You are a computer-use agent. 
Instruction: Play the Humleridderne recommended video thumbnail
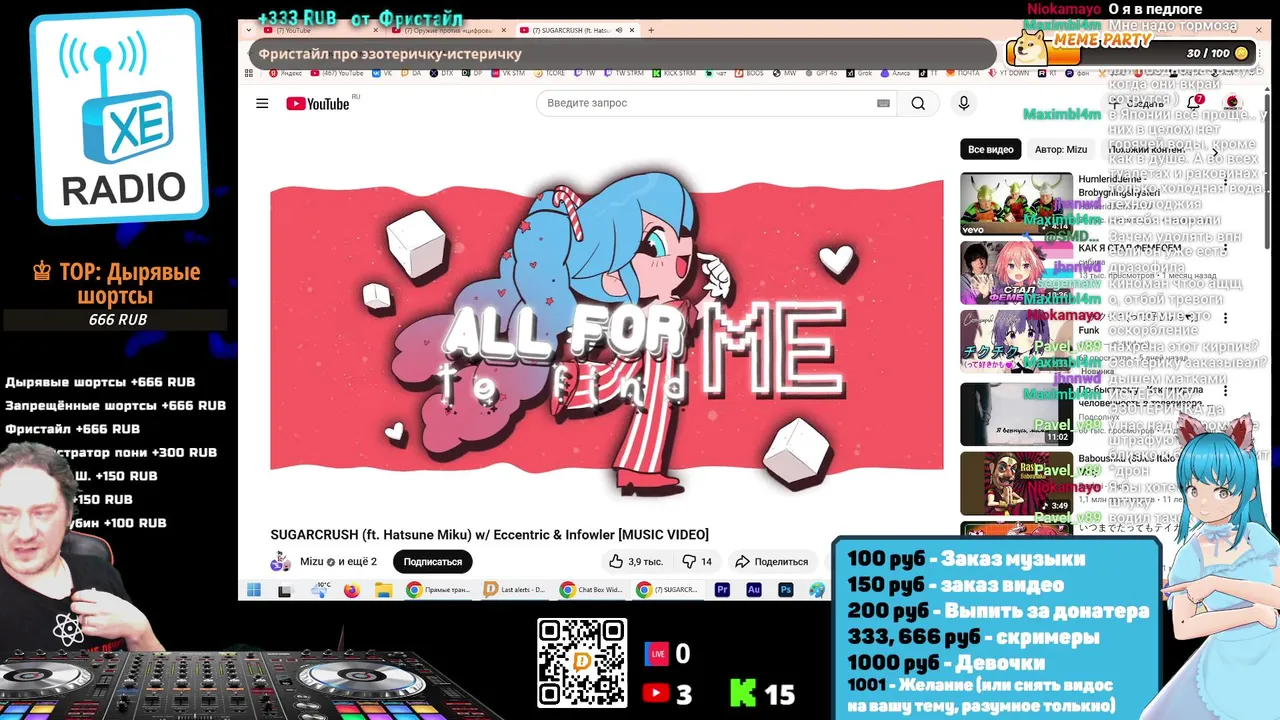[x=1016, y=204]
